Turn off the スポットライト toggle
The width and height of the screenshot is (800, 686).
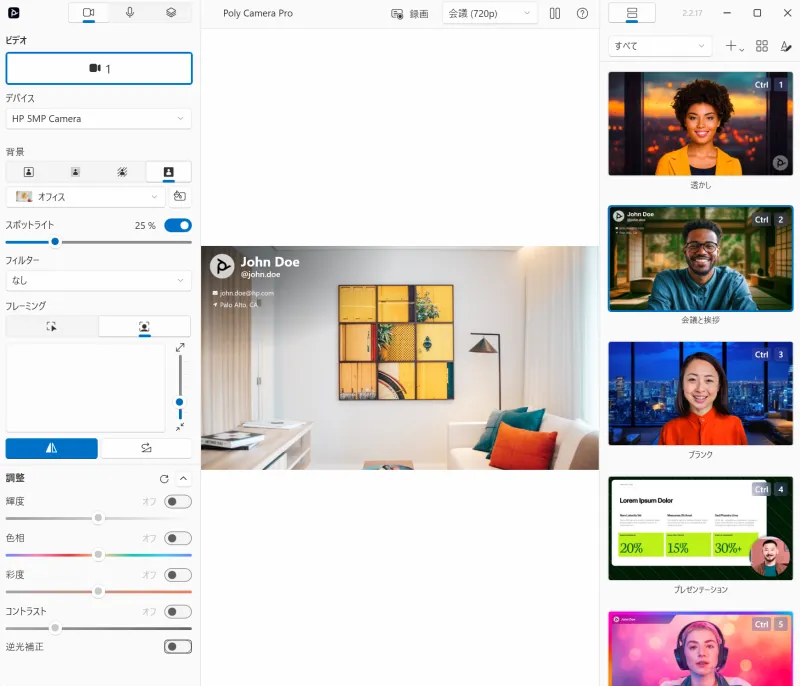[x=178, y=225]
